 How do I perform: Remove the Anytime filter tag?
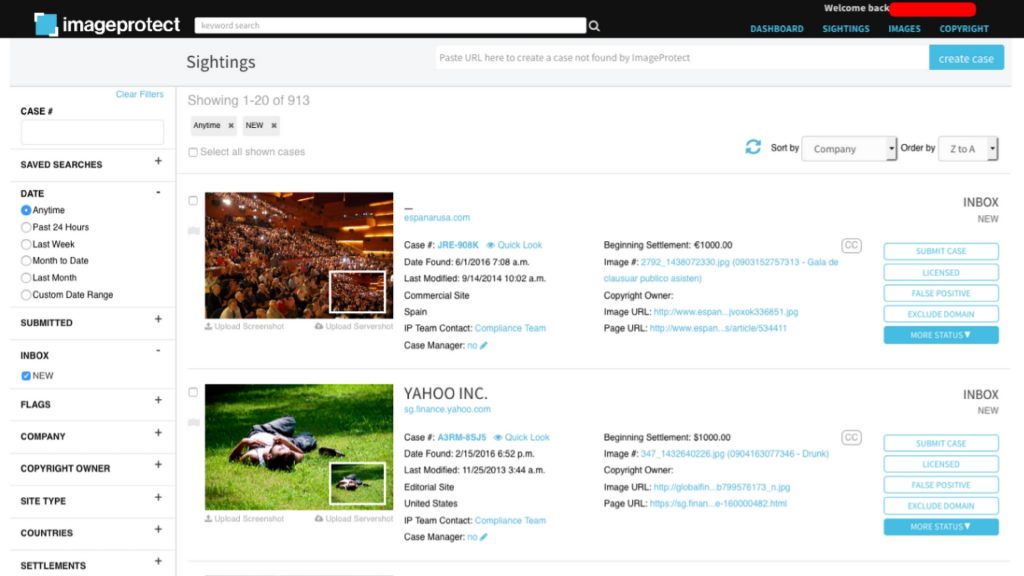[231, 126]
